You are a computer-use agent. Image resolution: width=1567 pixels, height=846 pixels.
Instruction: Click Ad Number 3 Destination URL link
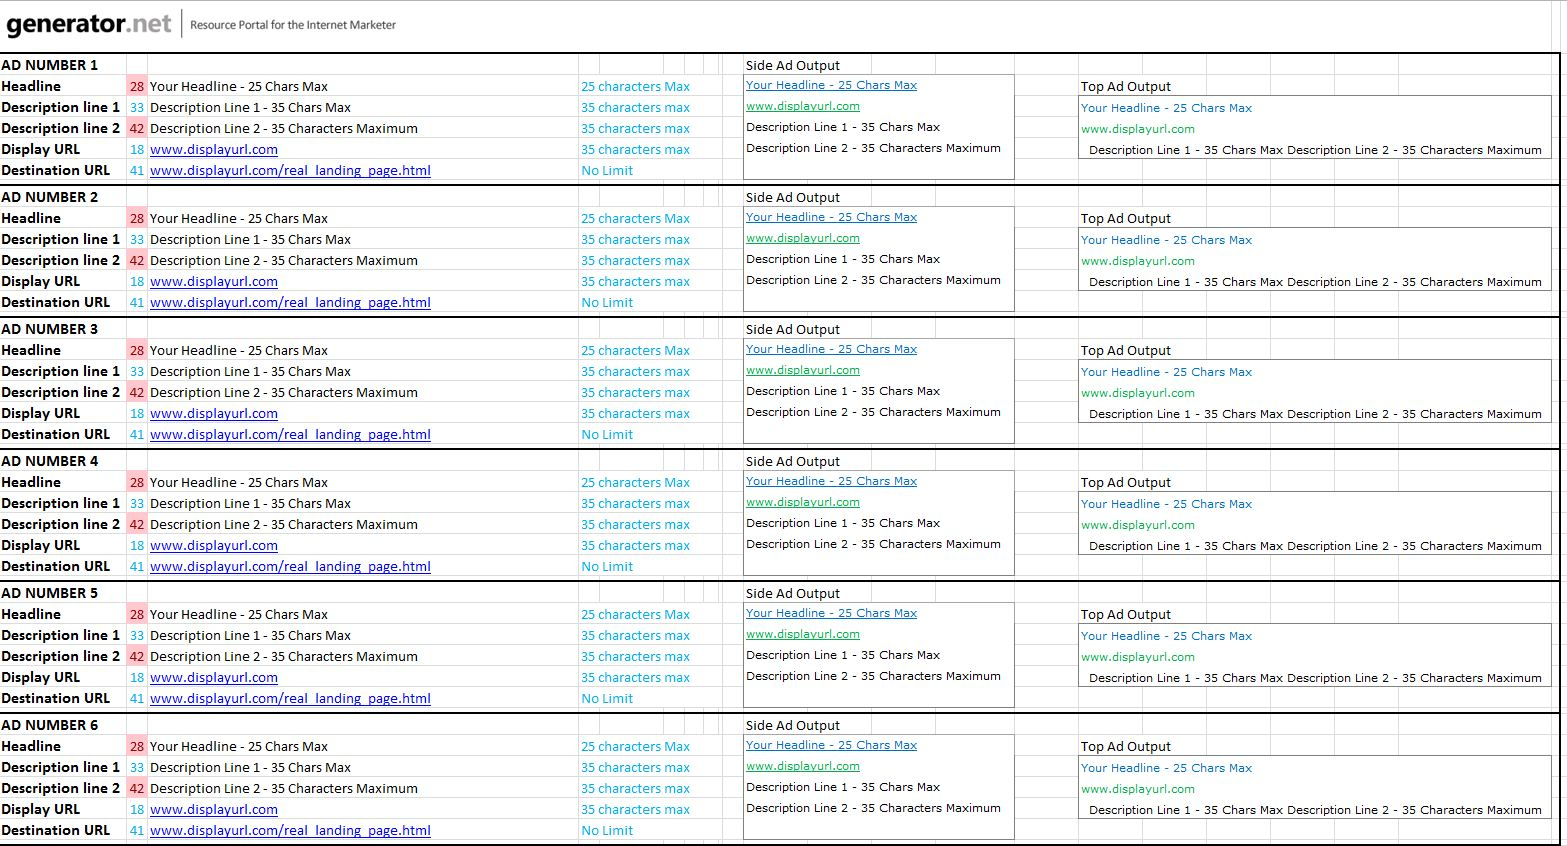(290, 434)
